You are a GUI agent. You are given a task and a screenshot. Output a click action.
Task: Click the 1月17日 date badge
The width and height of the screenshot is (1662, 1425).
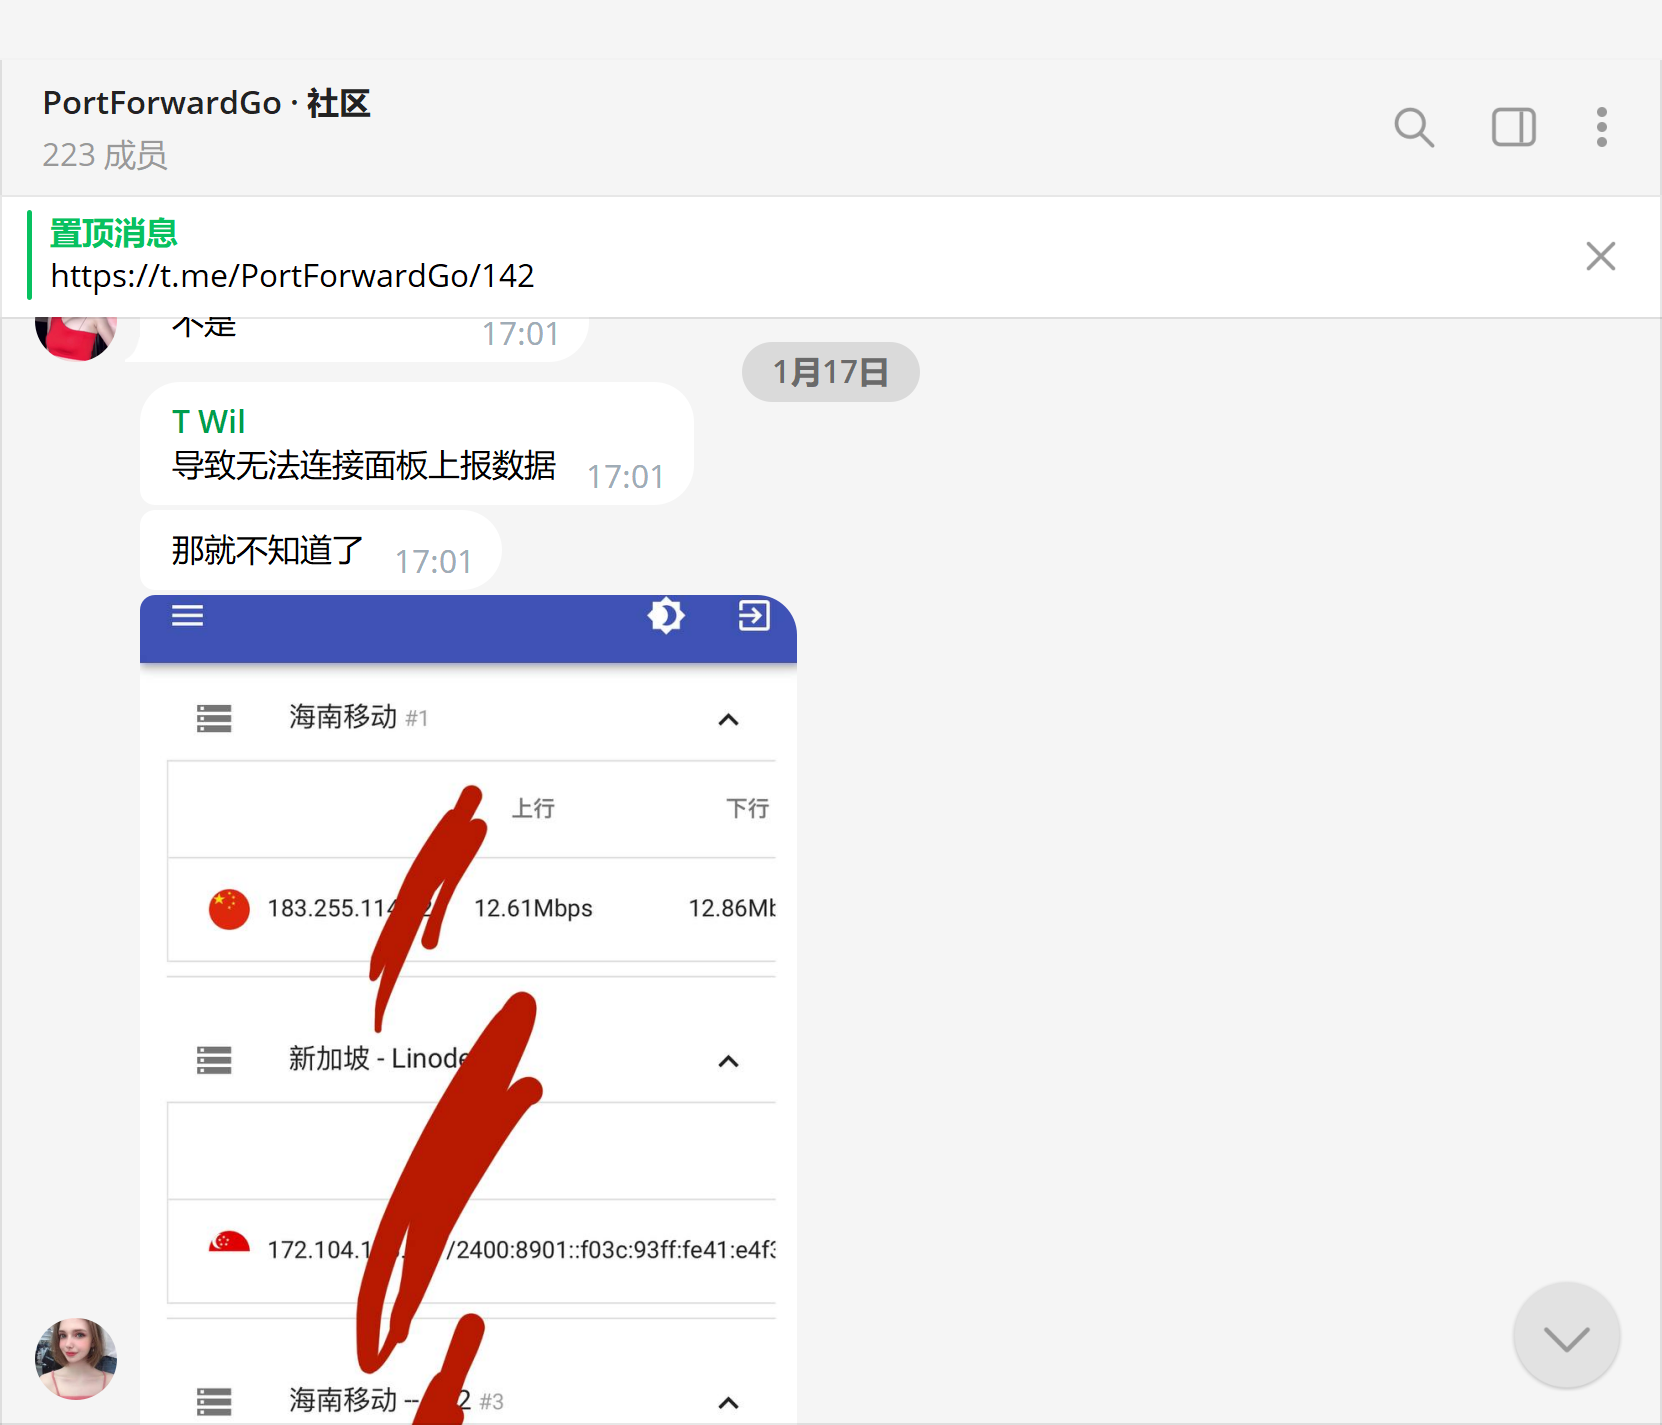(x=830, y=372)
